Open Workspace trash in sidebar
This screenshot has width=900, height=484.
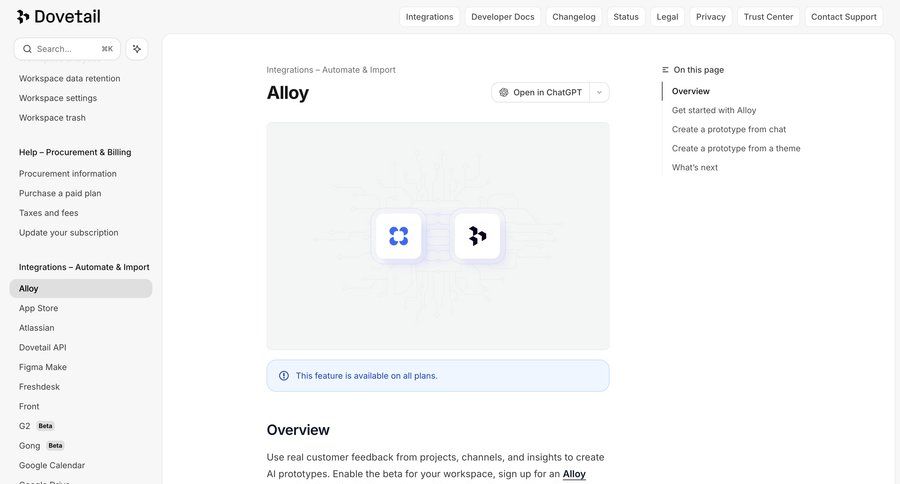point(52,118)
